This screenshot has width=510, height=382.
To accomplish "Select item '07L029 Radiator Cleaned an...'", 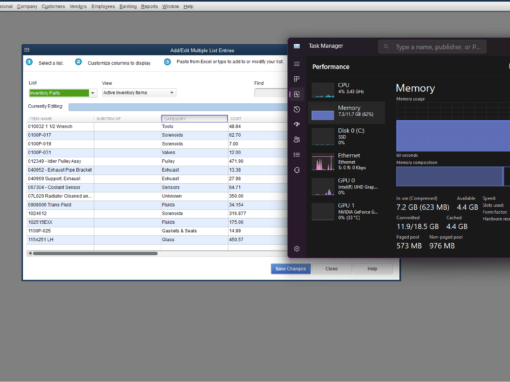I will [x=60, y=196].
